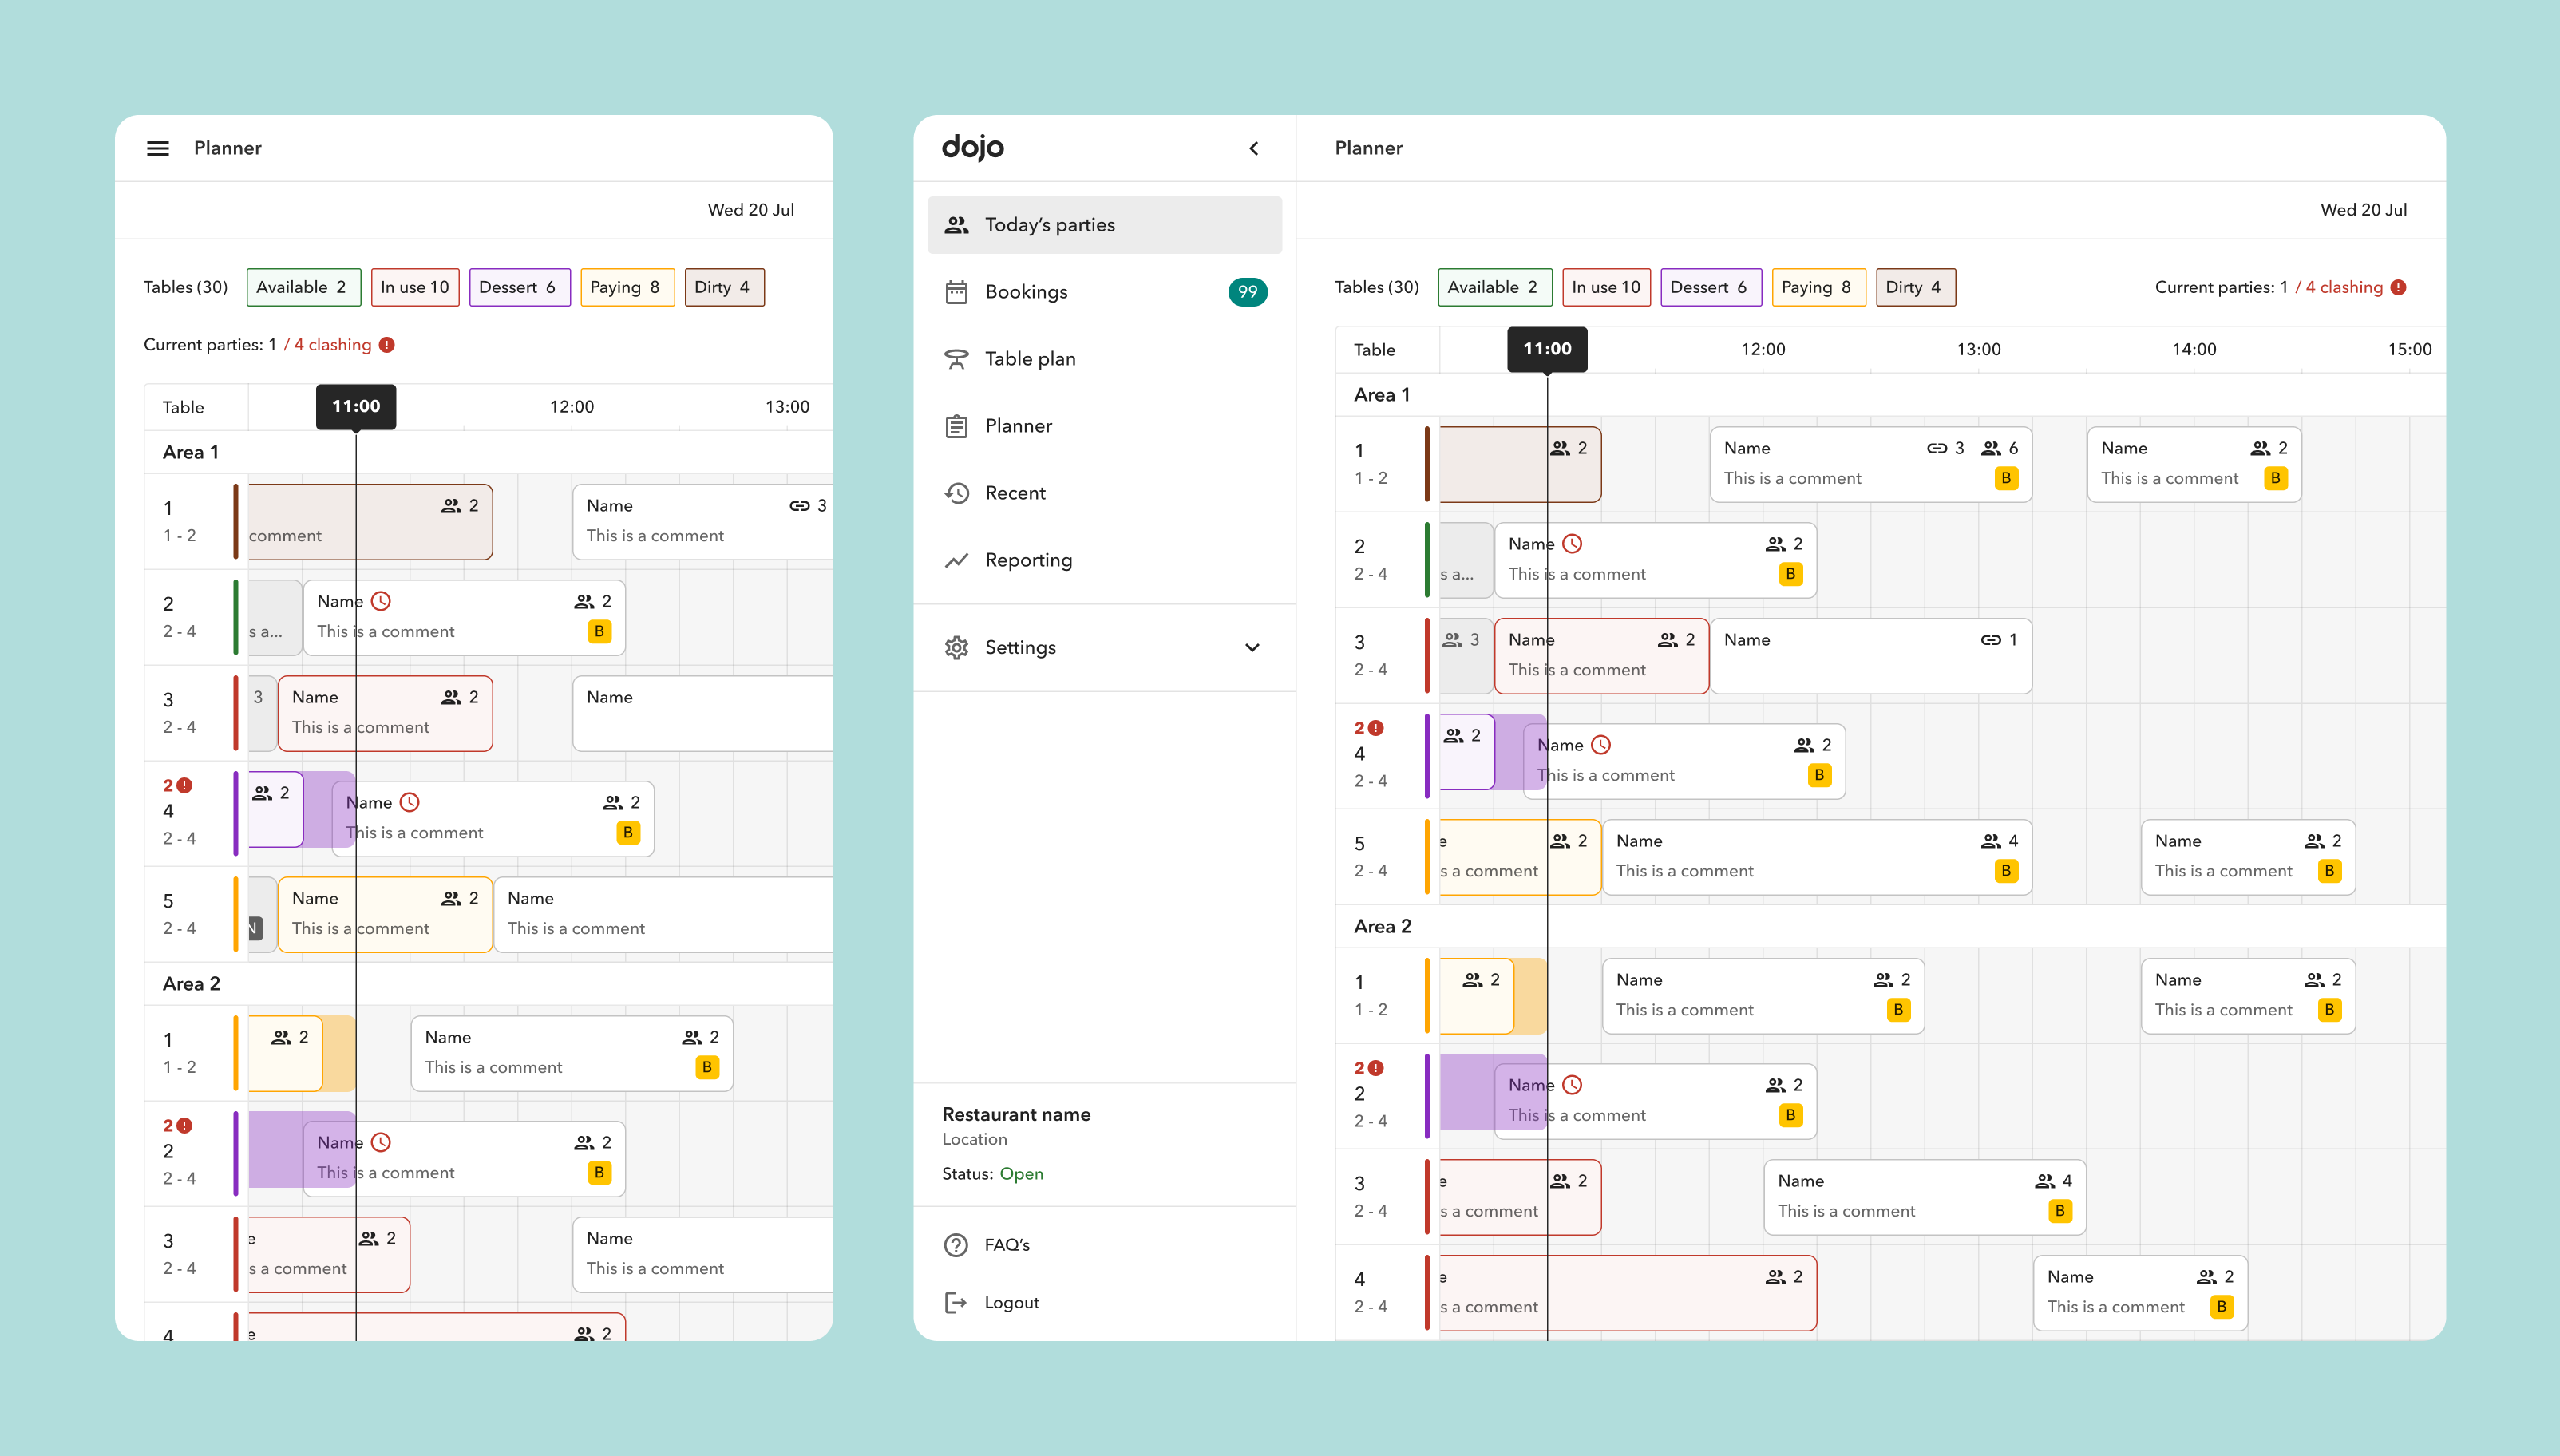Viewport: 2560px width, 1456px height.
Task: Click the Bookings calendar icon
Action: pos(956,292)
